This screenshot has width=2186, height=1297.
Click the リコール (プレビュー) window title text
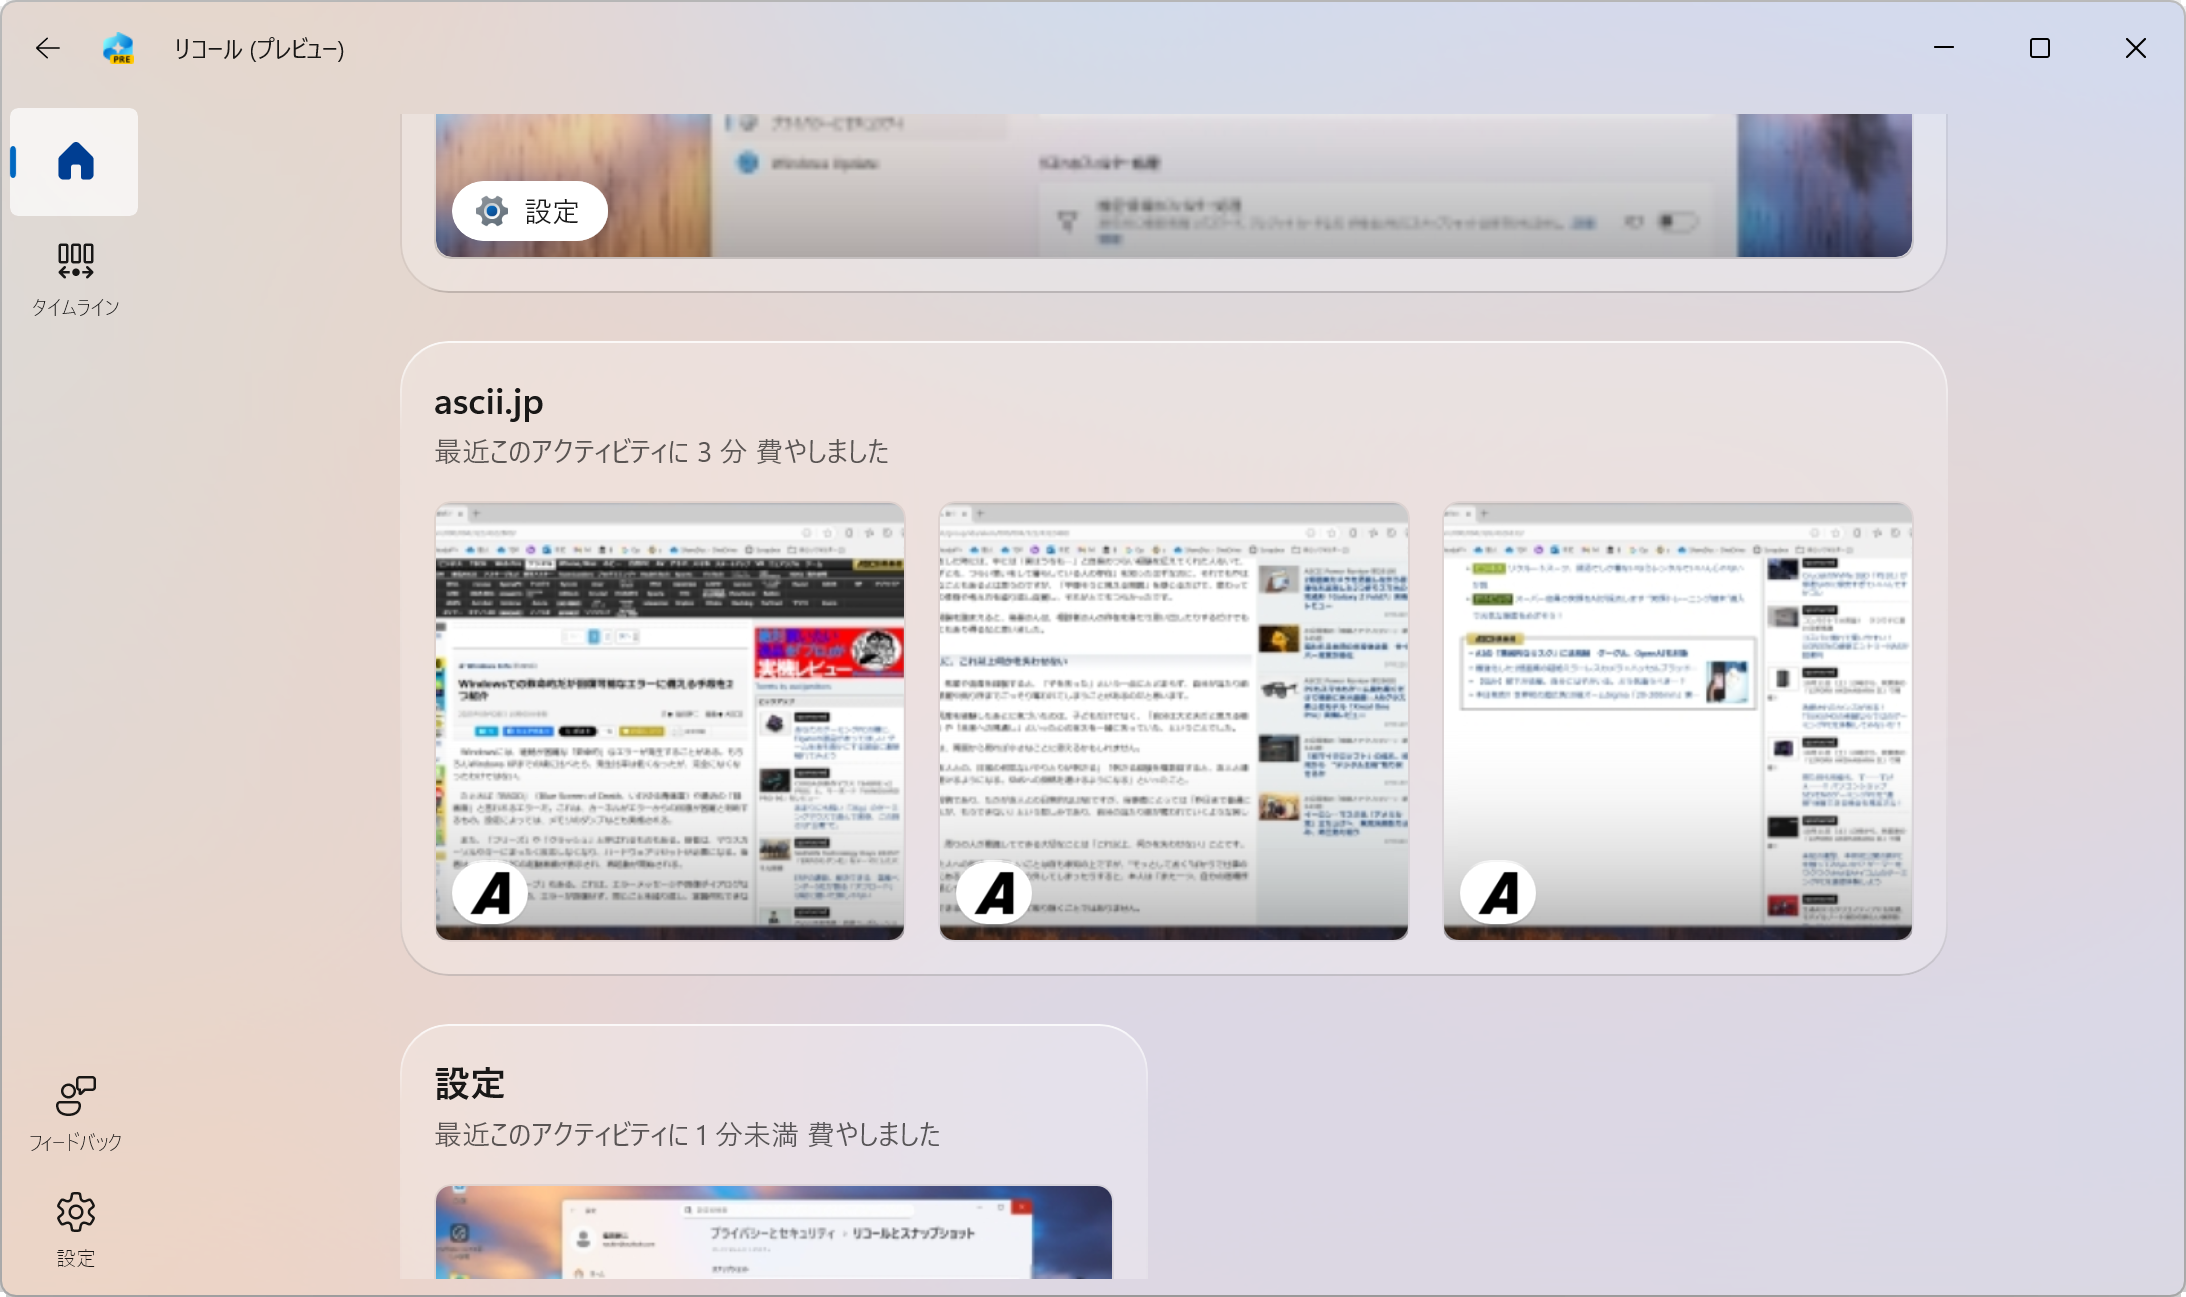pyautogui.click(x=259, y=49)
